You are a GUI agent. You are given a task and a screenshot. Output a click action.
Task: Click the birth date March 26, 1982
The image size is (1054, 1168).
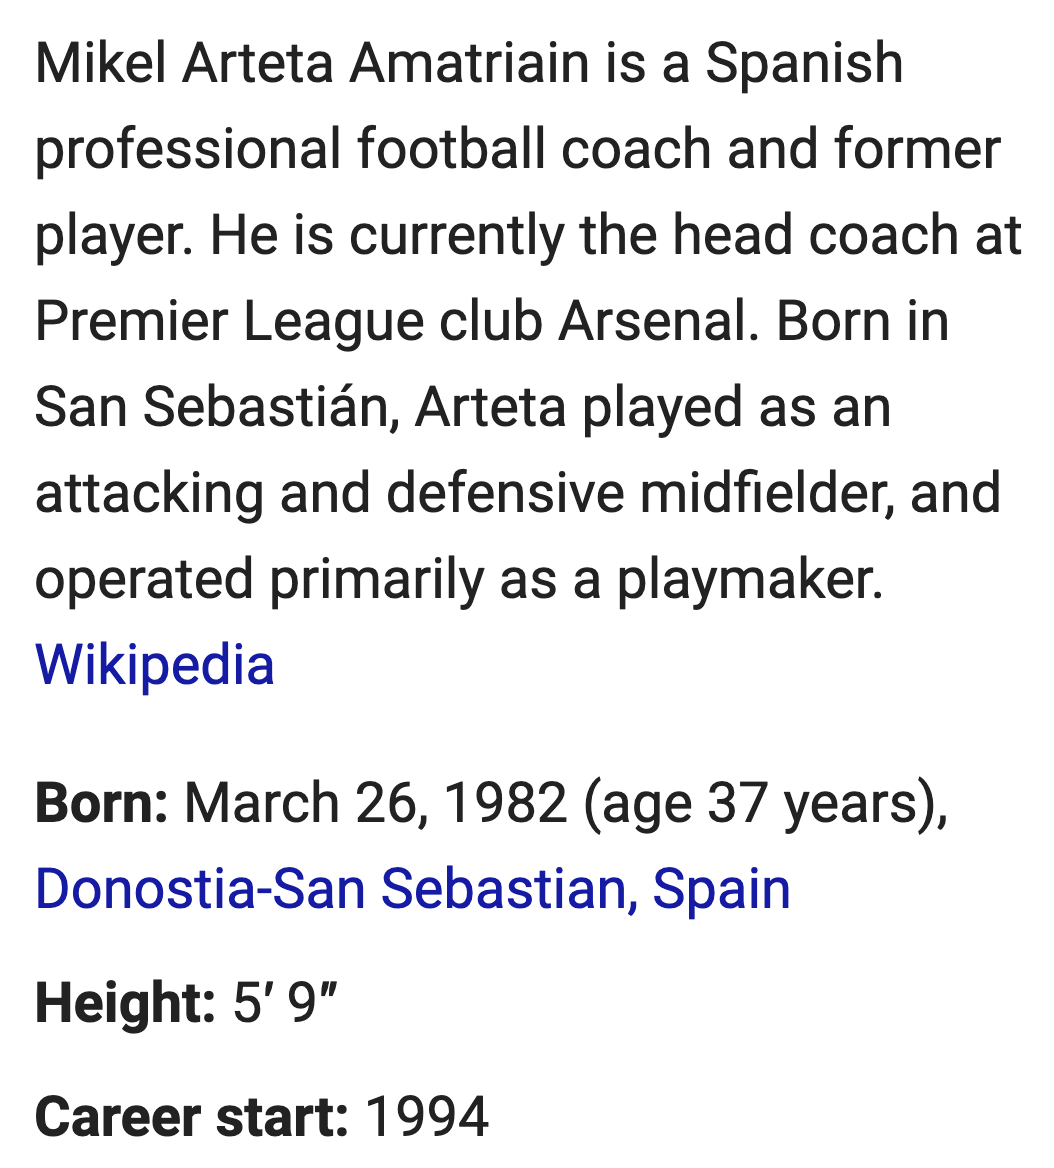(375, 803)
